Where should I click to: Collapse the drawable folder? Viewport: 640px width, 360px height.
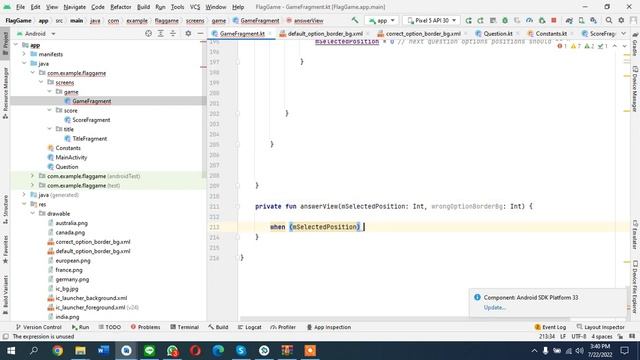tap(32, 213)
